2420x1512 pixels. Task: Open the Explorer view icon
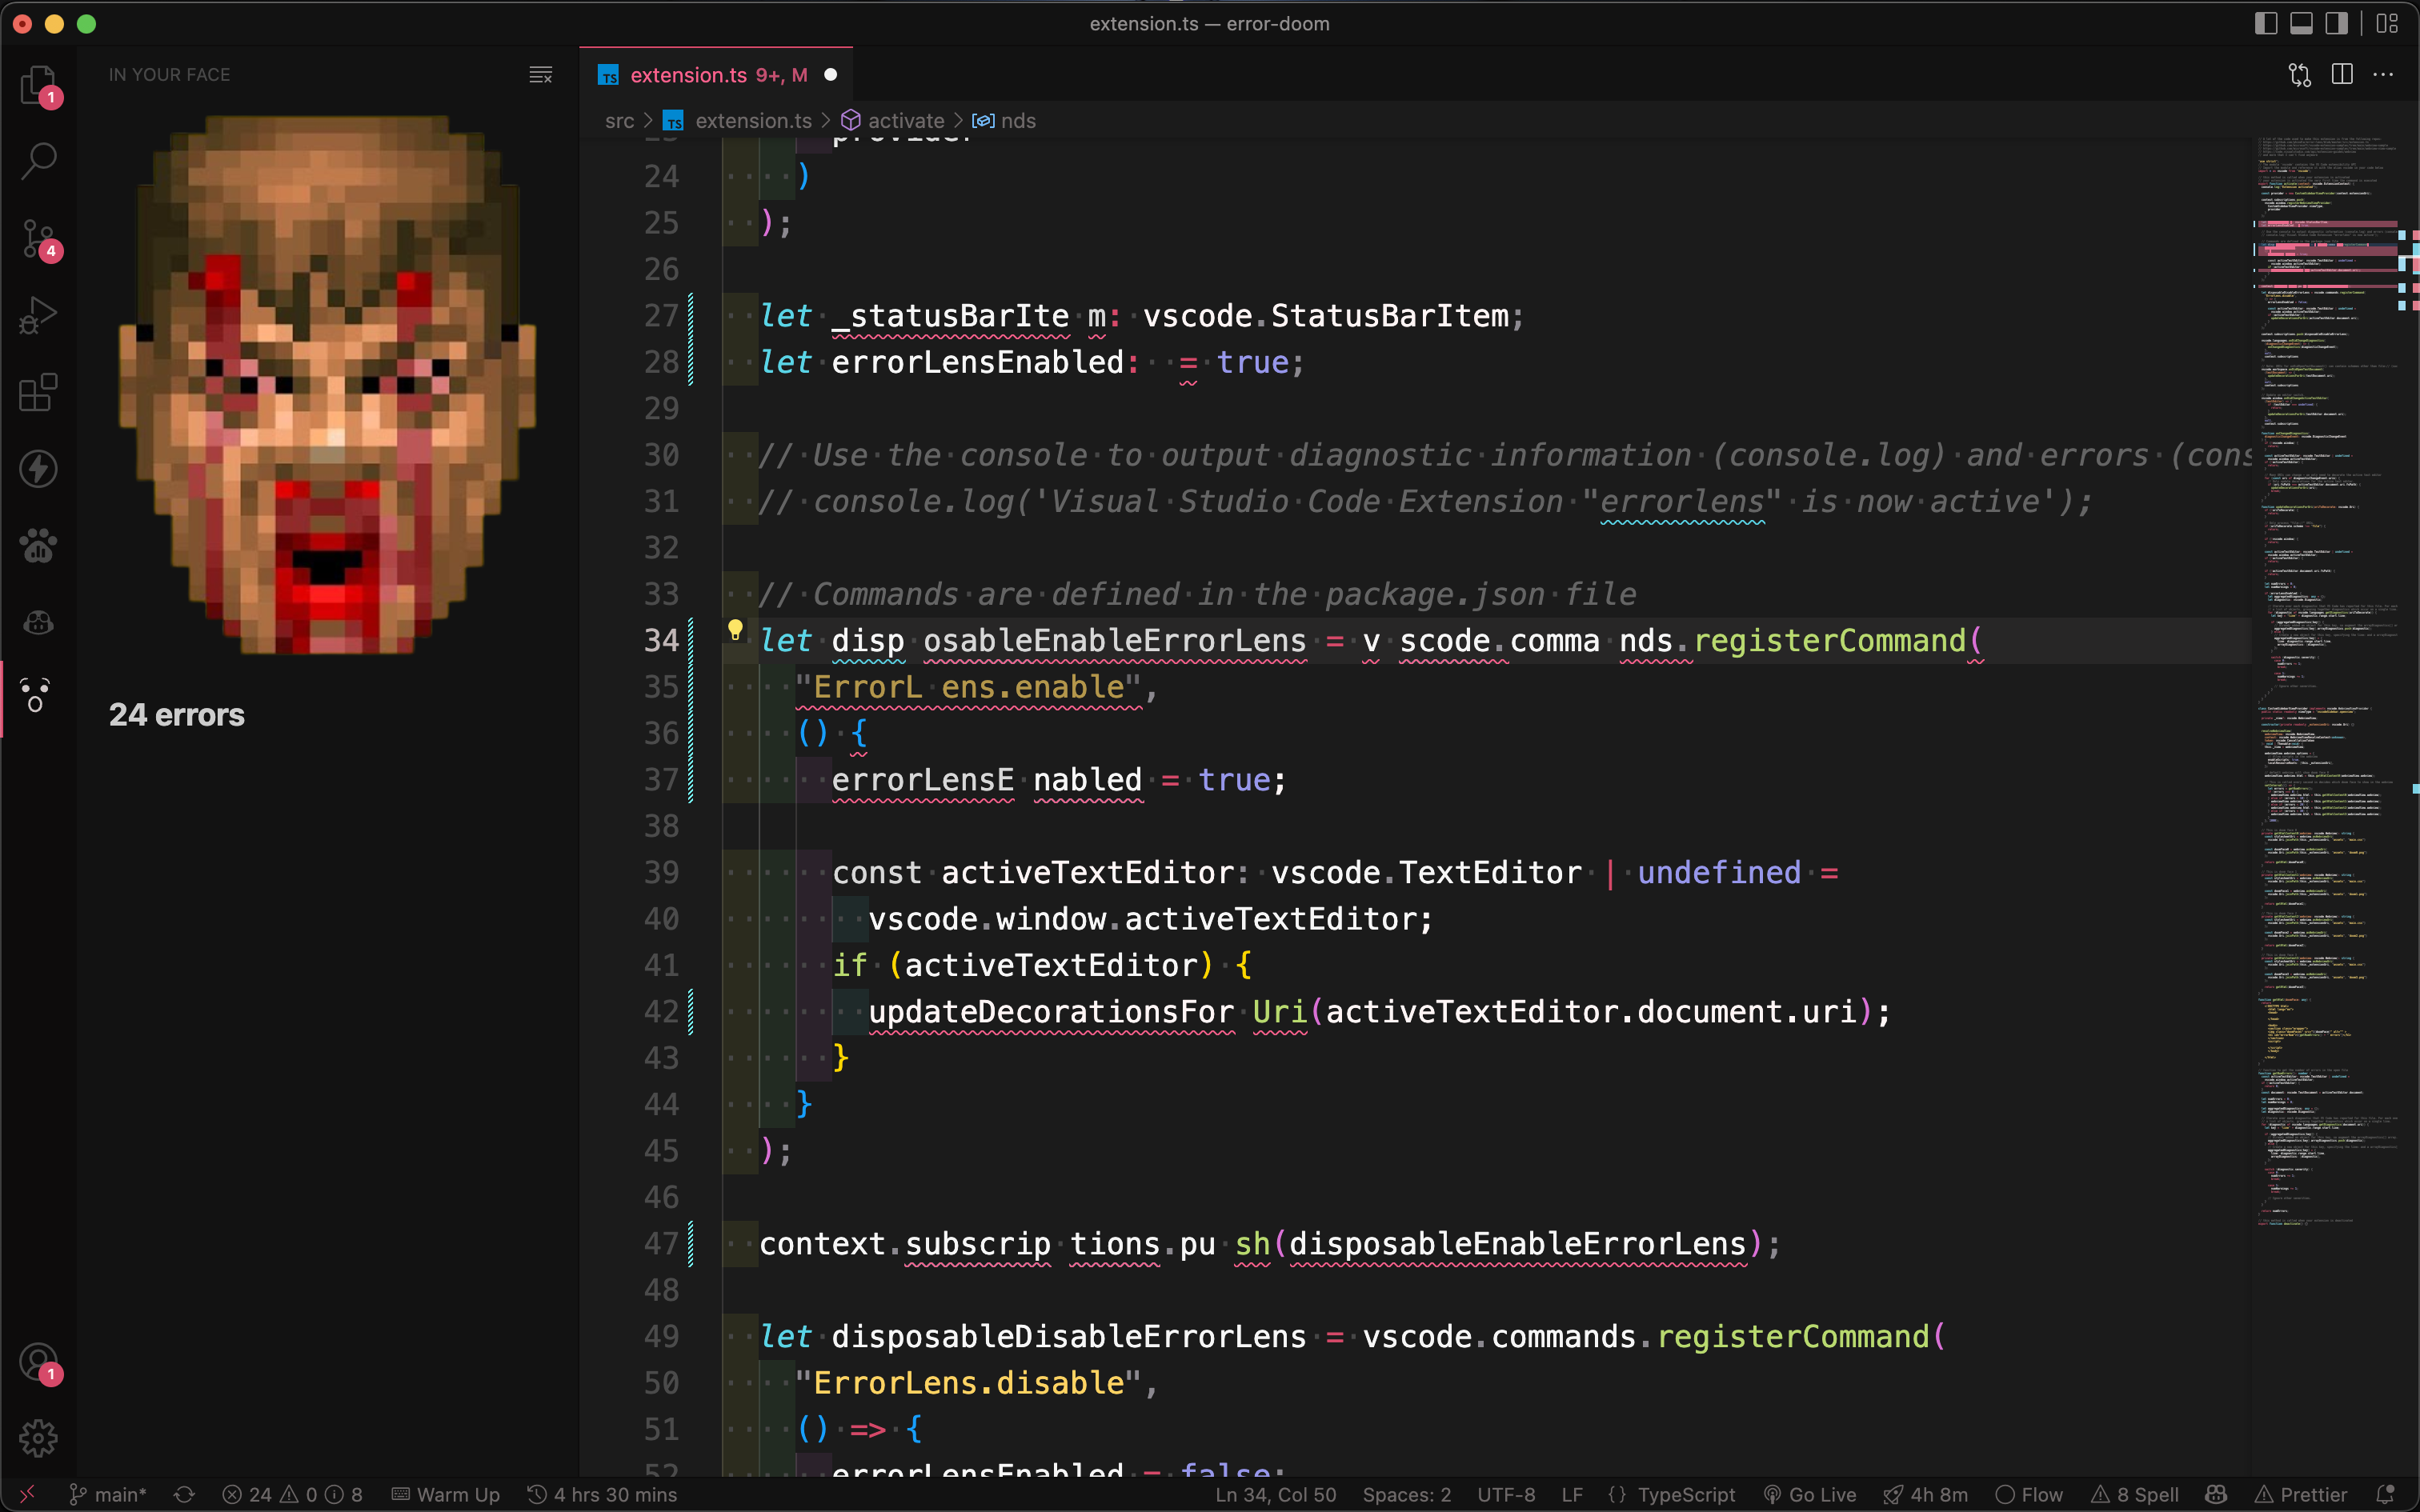[38, 84]
